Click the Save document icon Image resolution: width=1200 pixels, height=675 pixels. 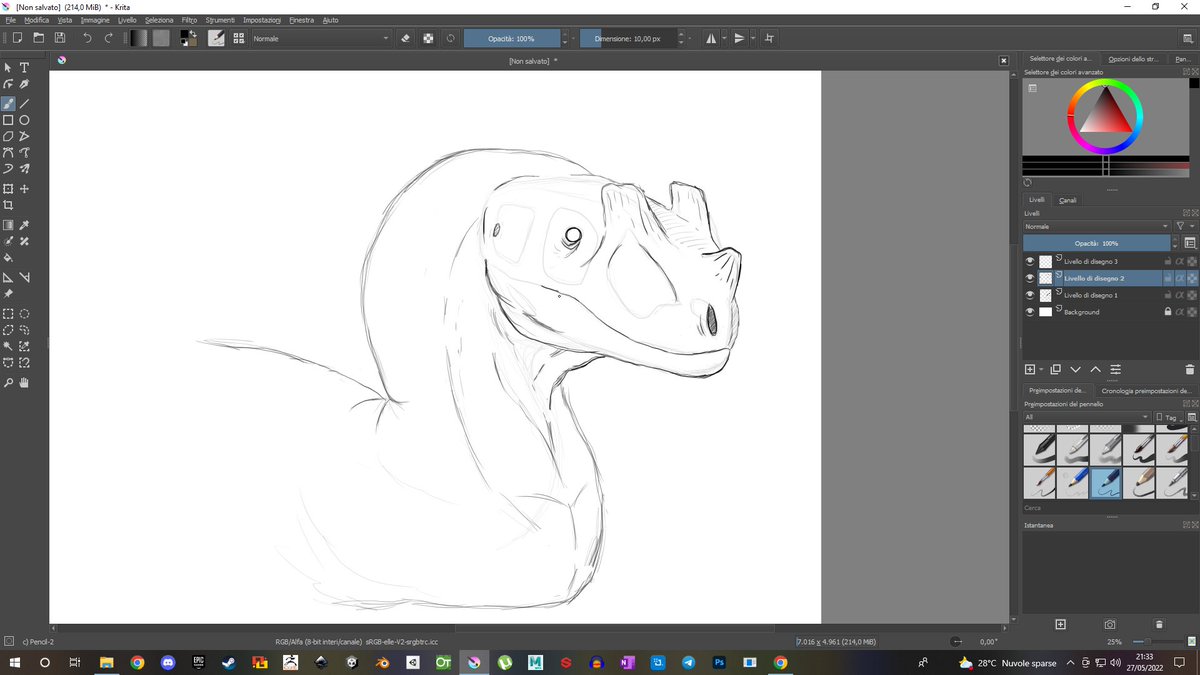click(x=60, y=38)
